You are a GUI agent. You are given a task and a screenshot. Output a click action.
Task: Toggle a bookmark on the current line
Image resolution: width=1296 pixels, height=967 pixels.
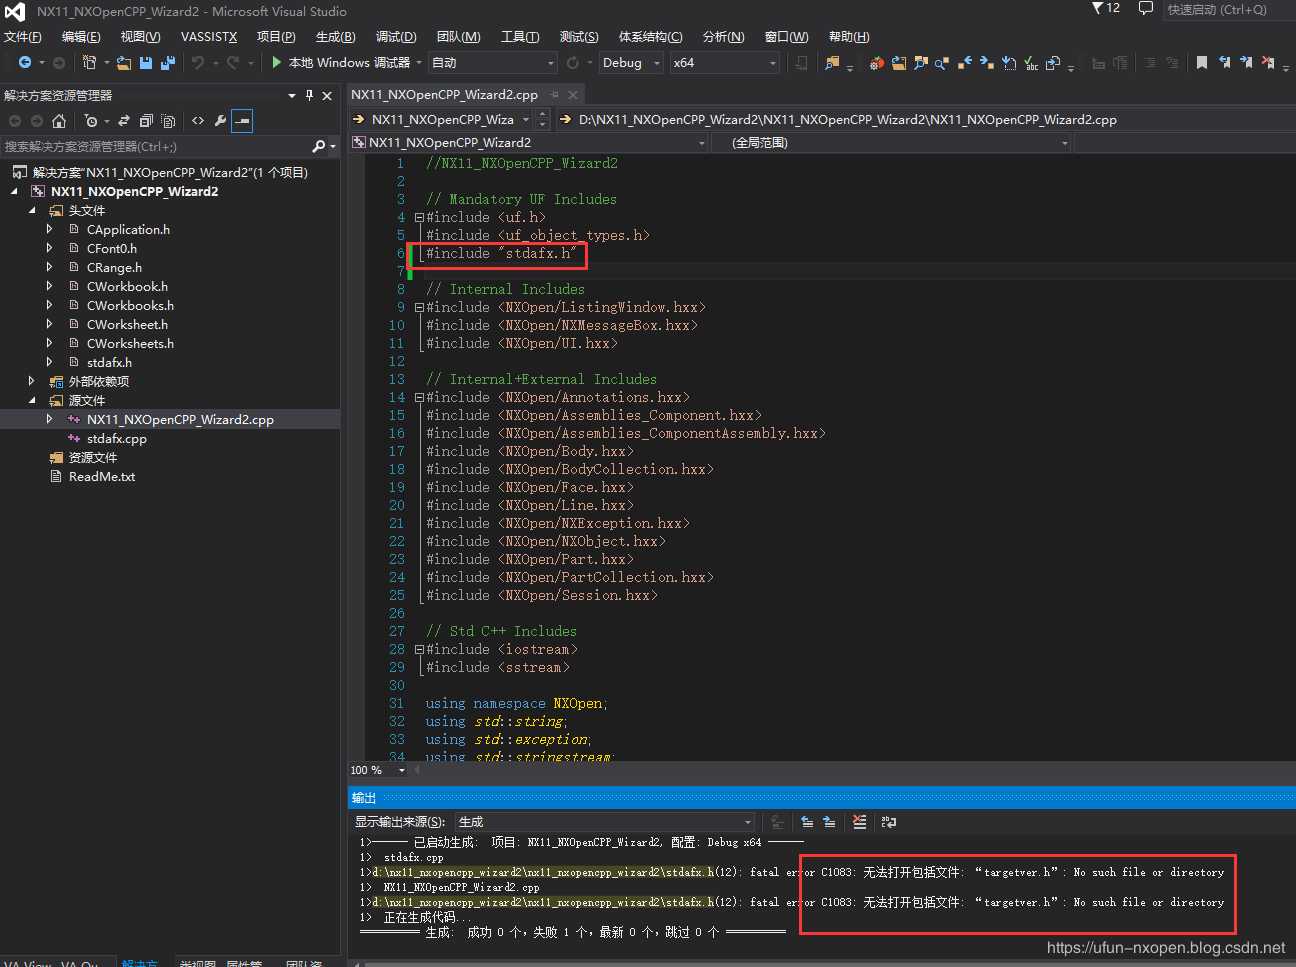(x=1202, y=62)
